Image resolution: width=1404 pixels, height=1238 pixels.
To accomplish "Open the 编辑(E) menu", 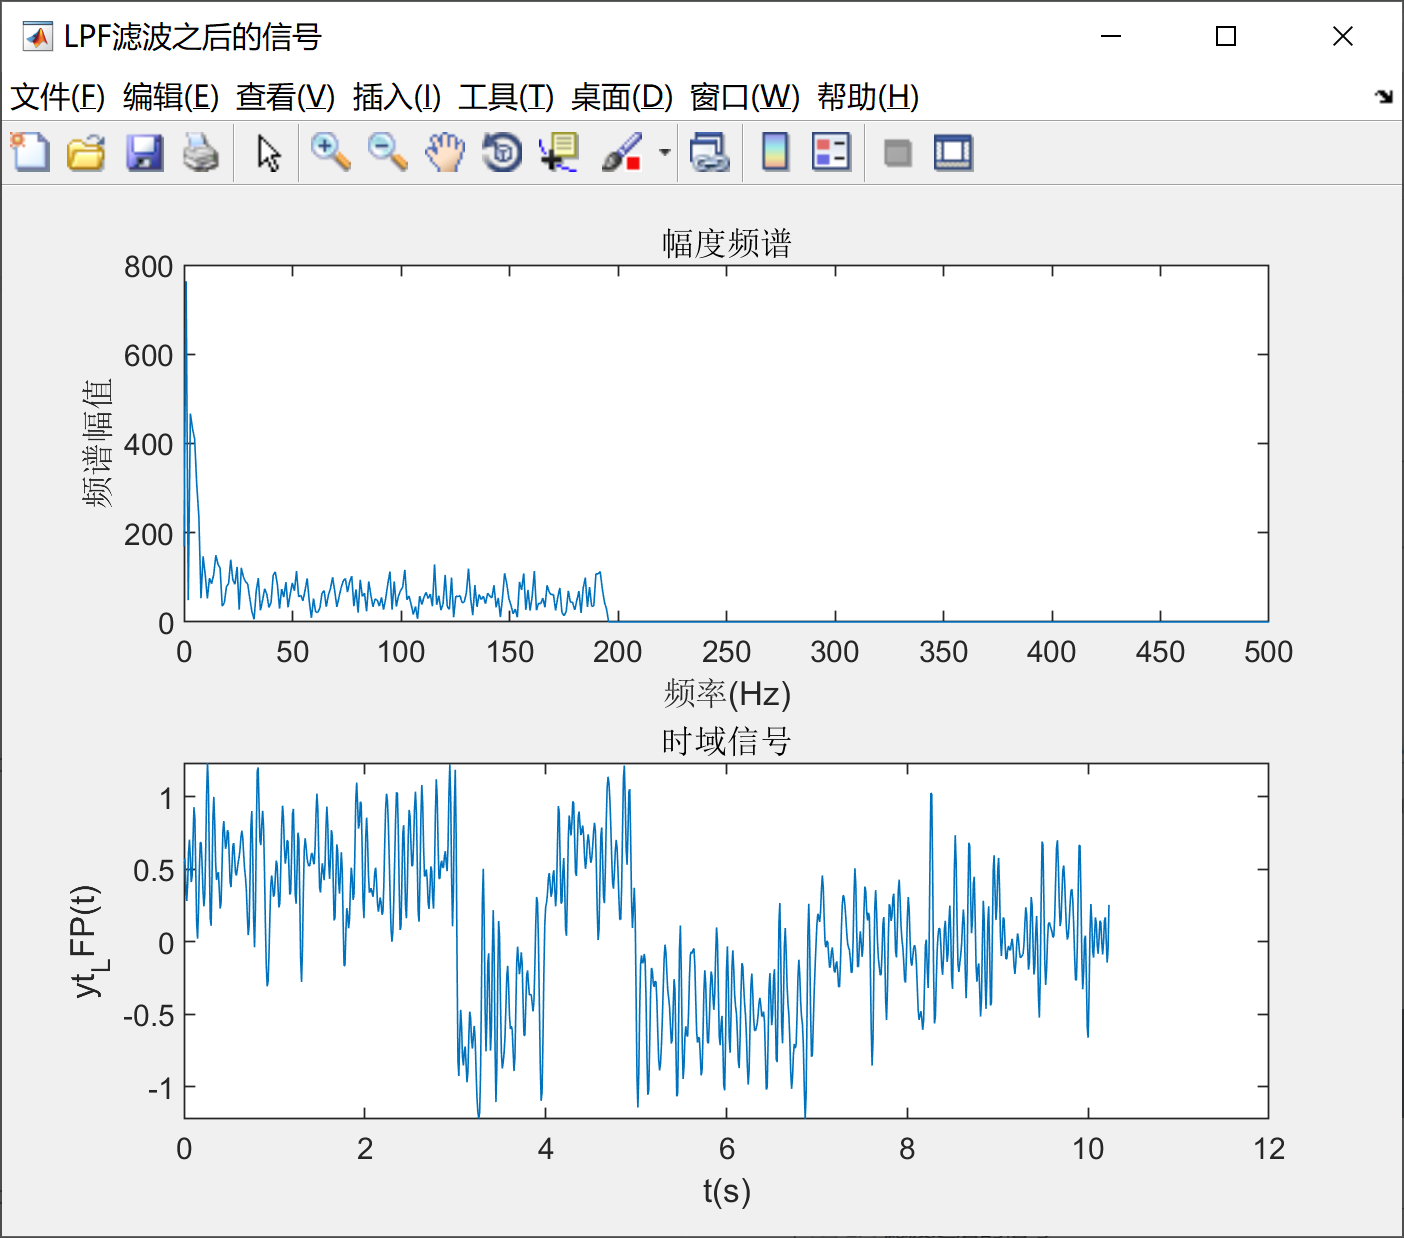I will 171,97.
